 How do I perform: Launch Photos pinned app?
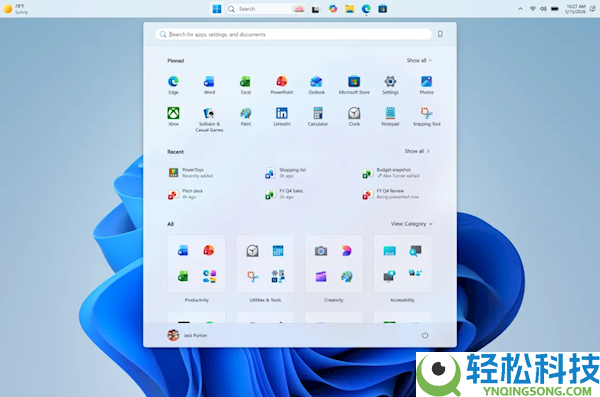click(426, 85)
